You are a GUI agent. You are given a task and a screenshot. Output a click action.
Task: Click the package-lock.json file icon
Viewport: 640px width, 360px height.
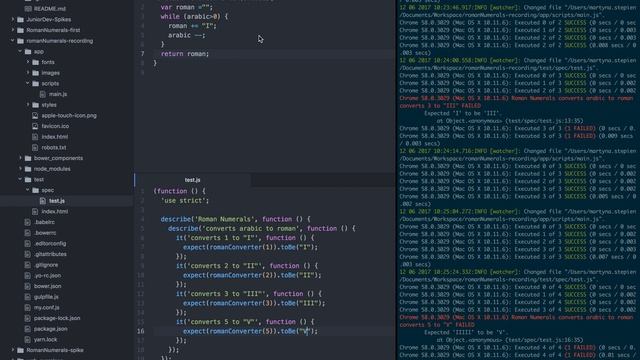[x=28, y=318]
